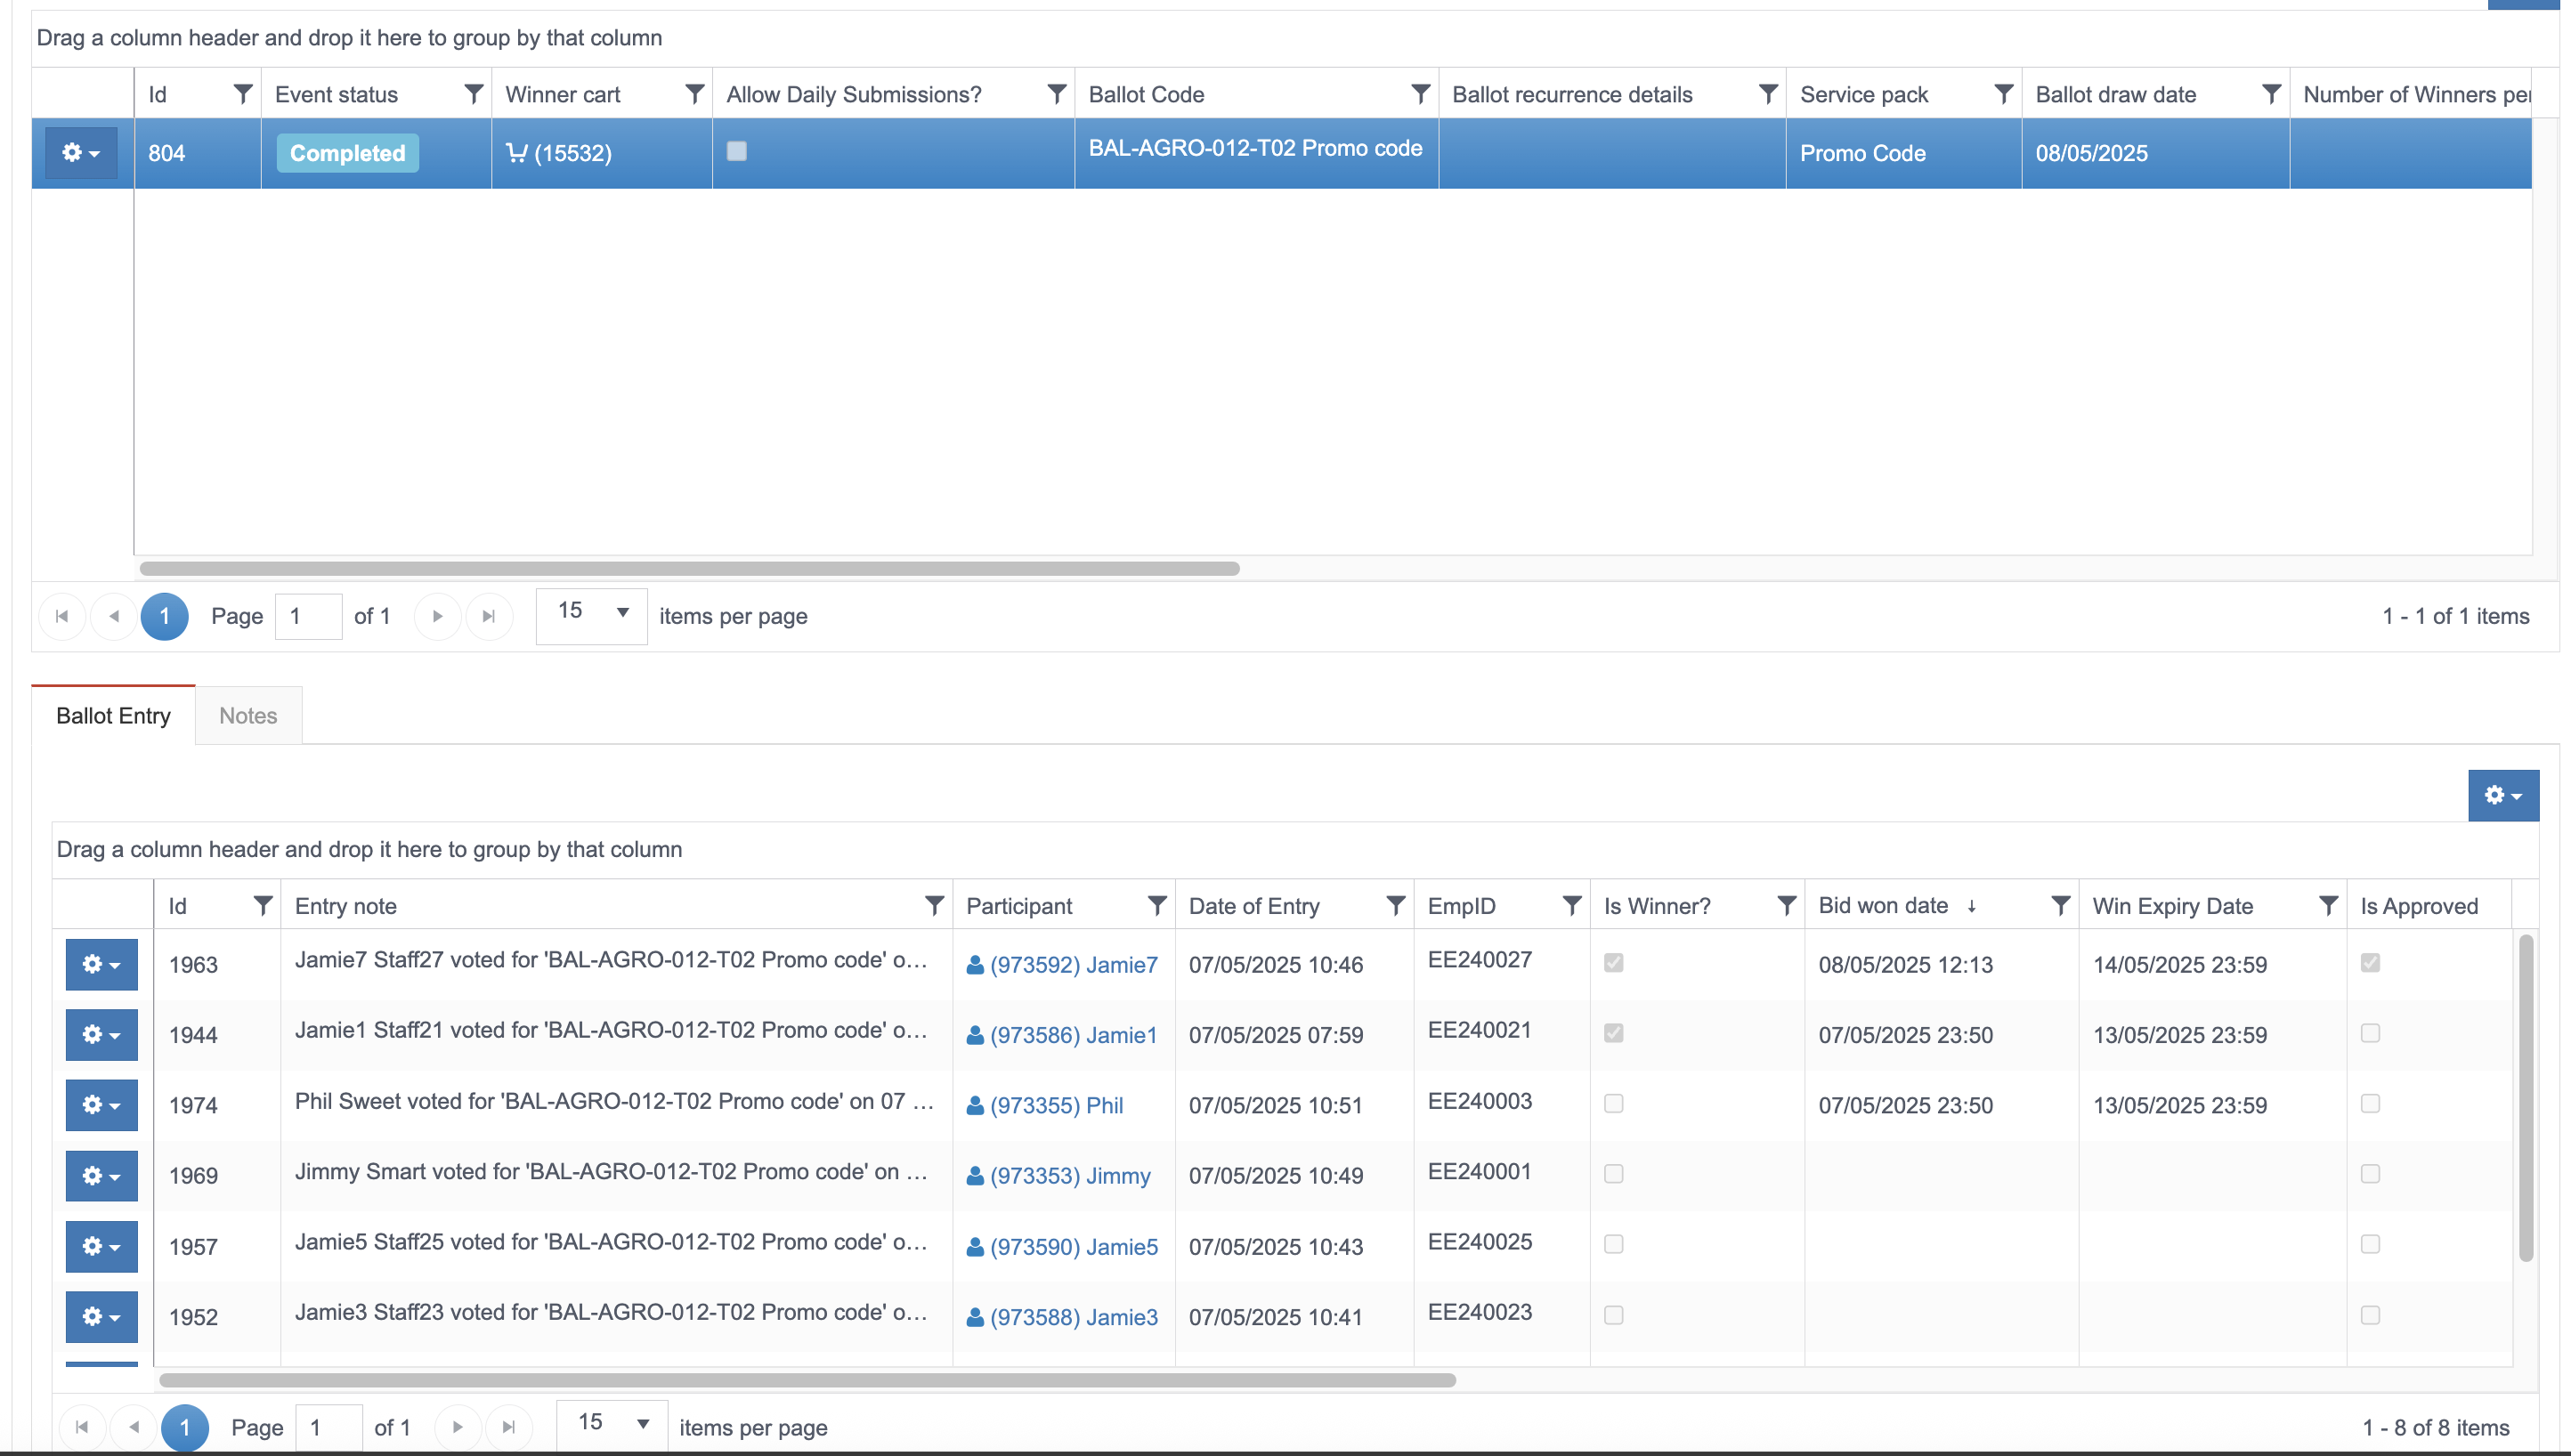Toggle the Allow Daily Submissions checkbox for row 804
The image size is (2571, 1456).
[x=737, y=151]
